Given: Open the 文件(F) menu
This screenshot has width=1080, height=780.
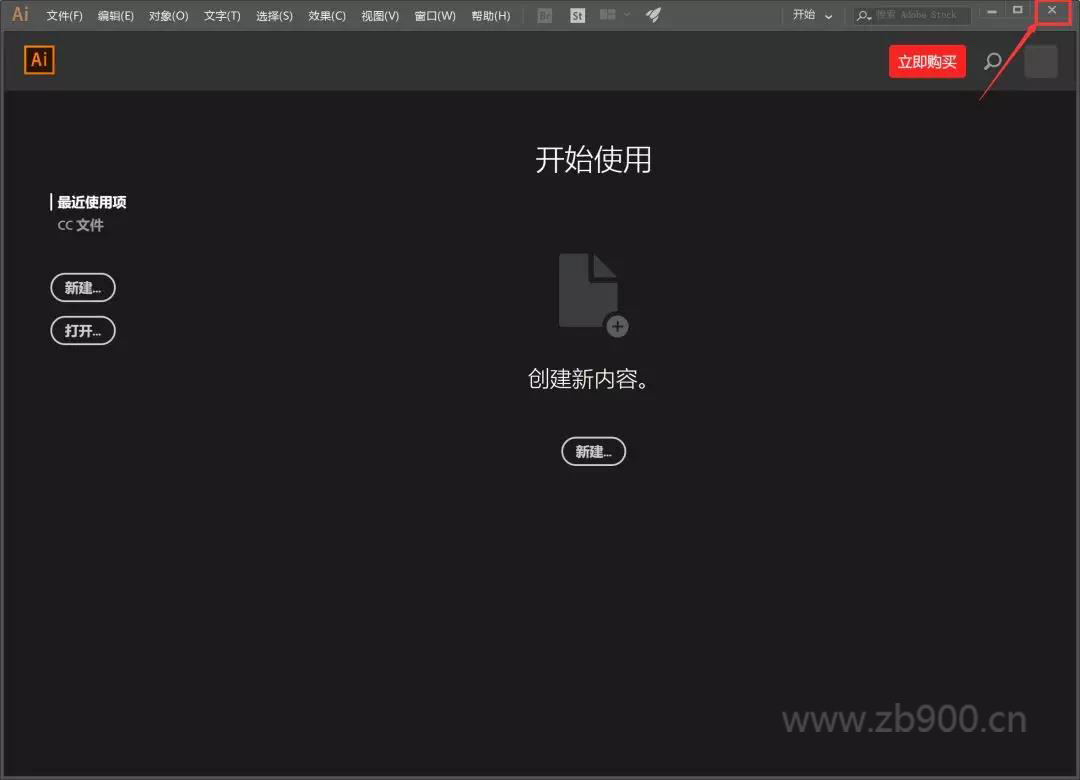Looking at the screenshot, I should (x=64, y=16).
